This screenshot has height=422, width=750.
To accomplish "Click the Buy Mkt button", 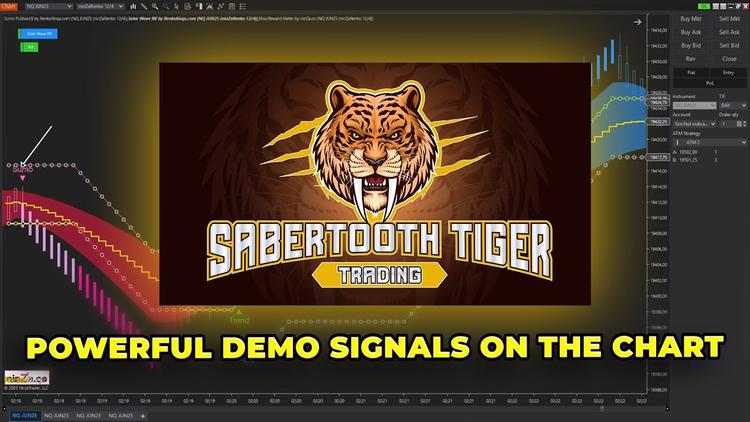I will (691, 19).
